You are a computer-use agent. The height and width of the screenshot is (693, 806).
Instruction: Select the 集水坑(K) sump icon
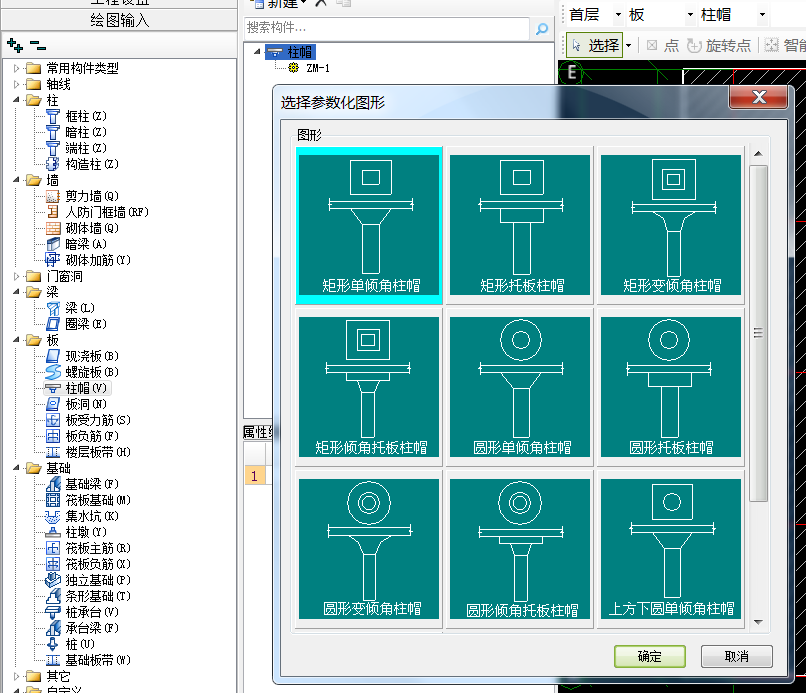tap(53, 516)
